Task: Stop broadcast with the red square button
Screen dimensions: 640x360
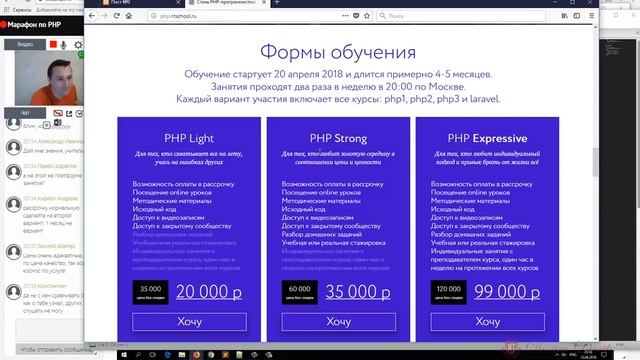Action: (53, 44)
